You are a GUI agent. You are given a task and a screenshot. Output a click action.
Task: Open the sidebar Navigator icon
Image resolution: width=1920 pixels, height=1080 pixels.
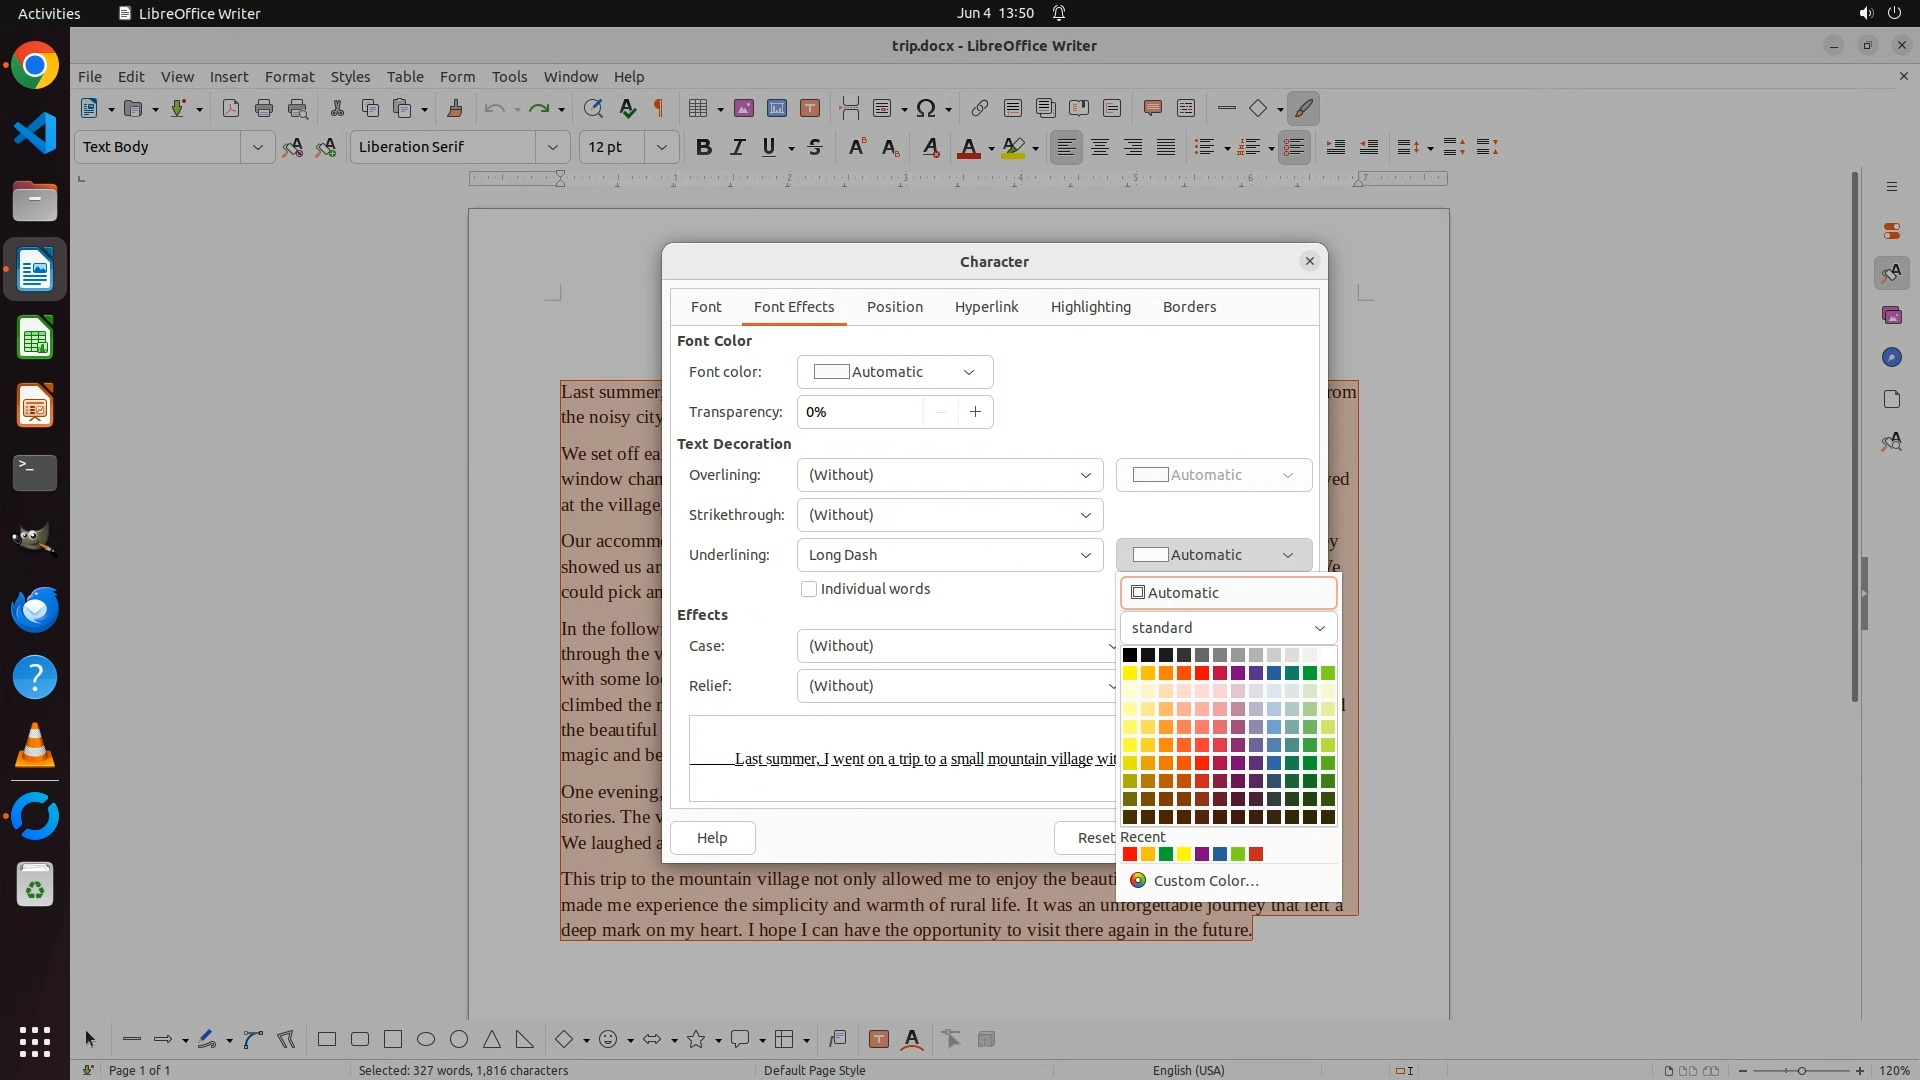point(1891,357)
